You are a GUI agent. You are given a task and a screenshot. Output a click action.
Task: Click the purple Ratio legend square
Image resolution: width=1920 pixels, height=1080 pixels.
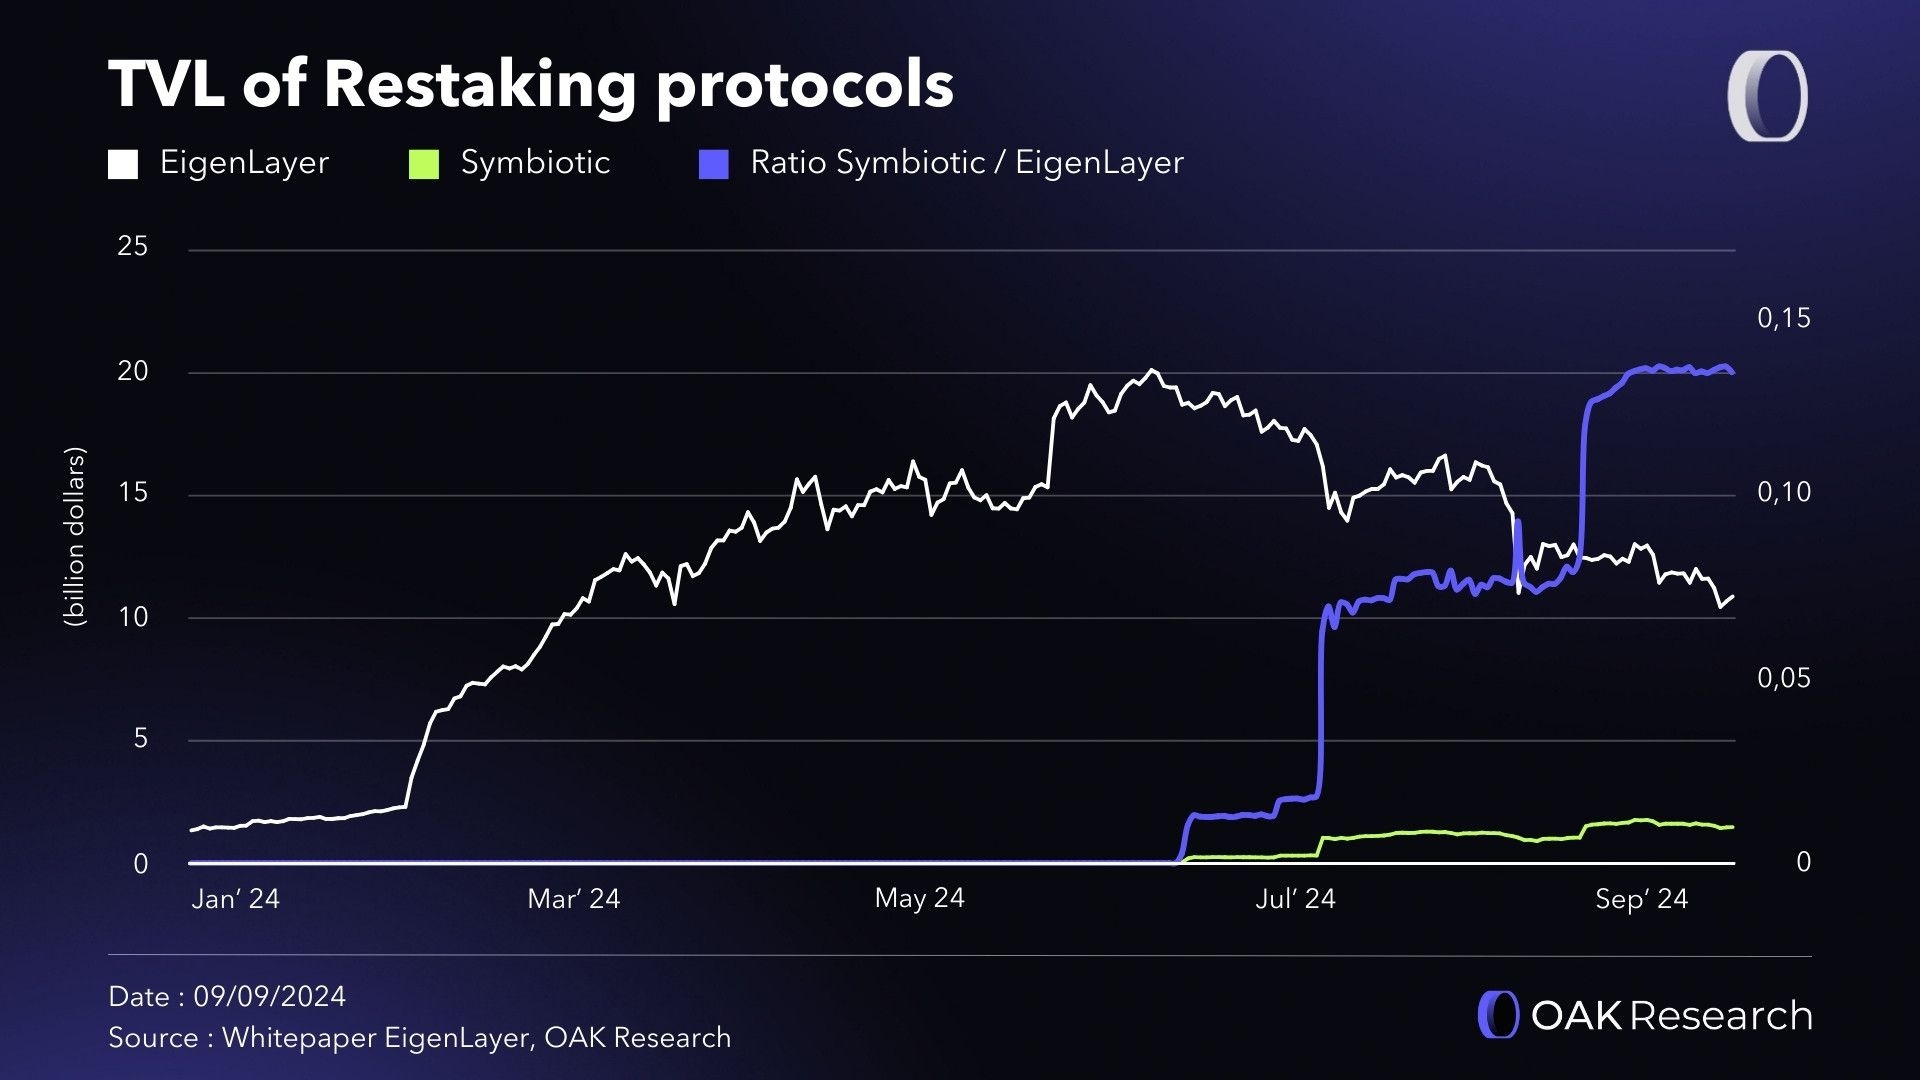tap(714, 164)
